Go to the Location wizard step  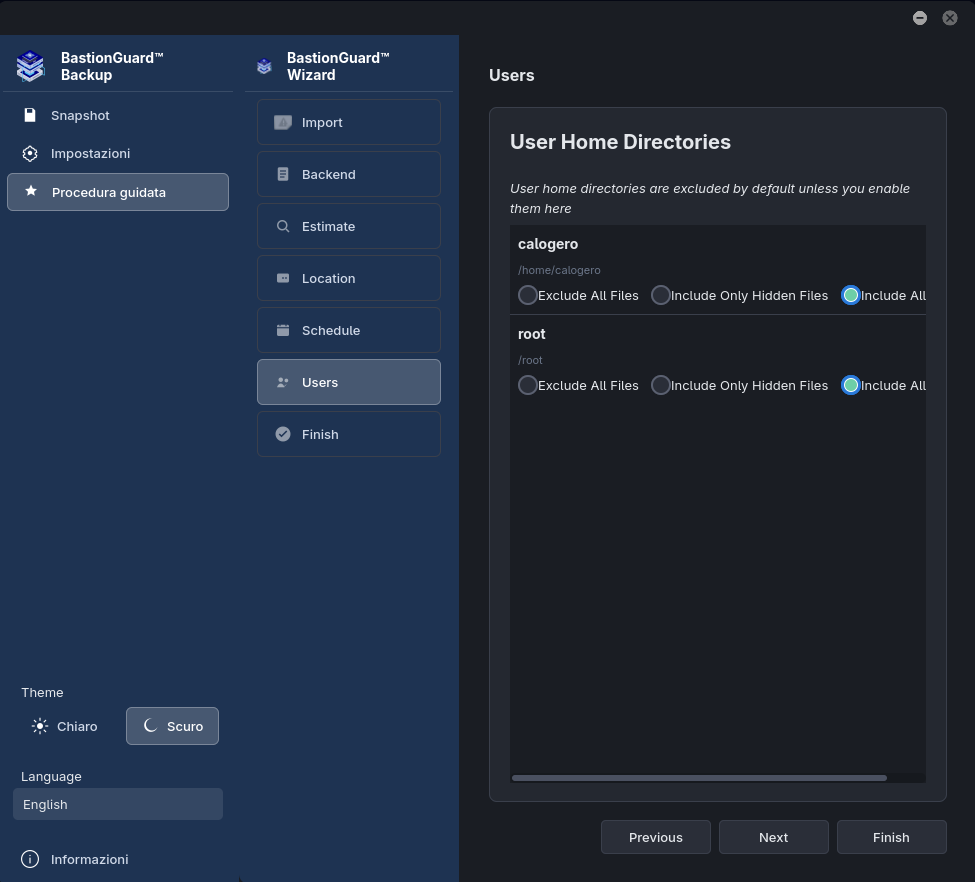tap(349, 279)
